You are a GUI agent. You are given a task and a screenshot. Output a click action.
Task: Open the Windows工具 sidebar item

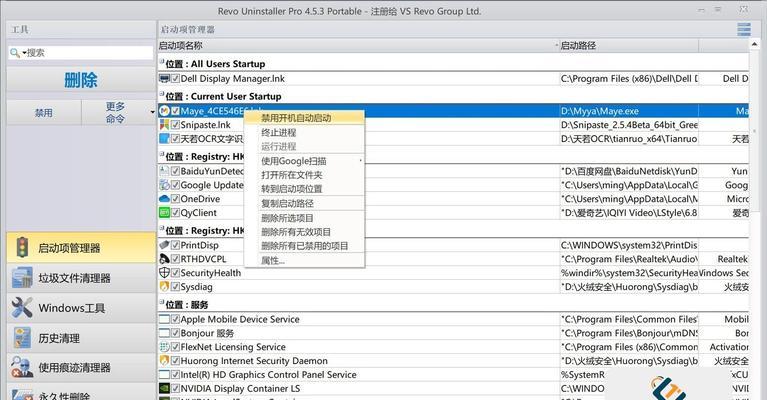pos(81,308)
